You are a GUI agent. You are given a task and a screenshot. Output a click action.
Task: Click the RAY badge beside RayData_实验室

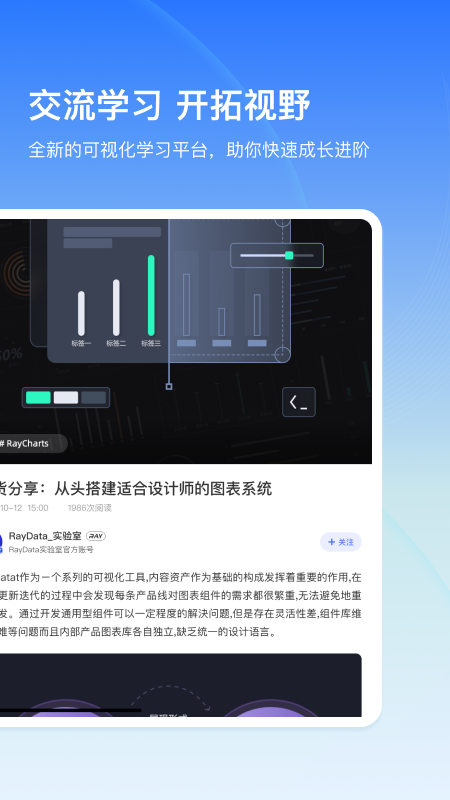coord(96,536)
